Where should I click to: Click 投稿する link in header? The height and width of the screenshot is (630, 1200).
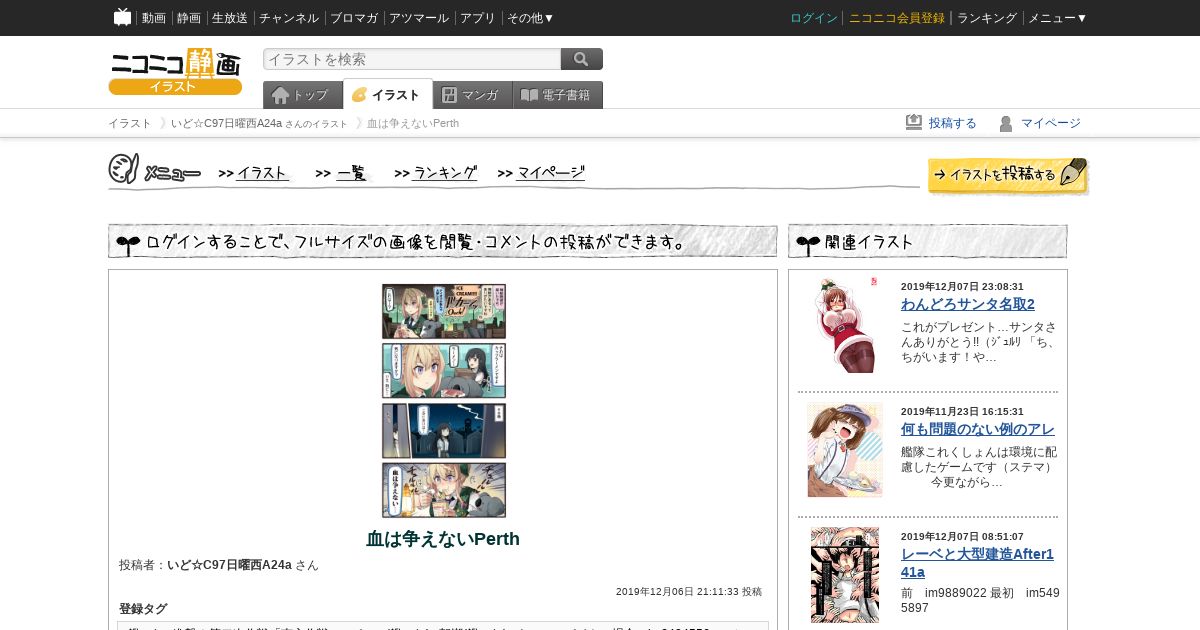(x=953, y=123)
